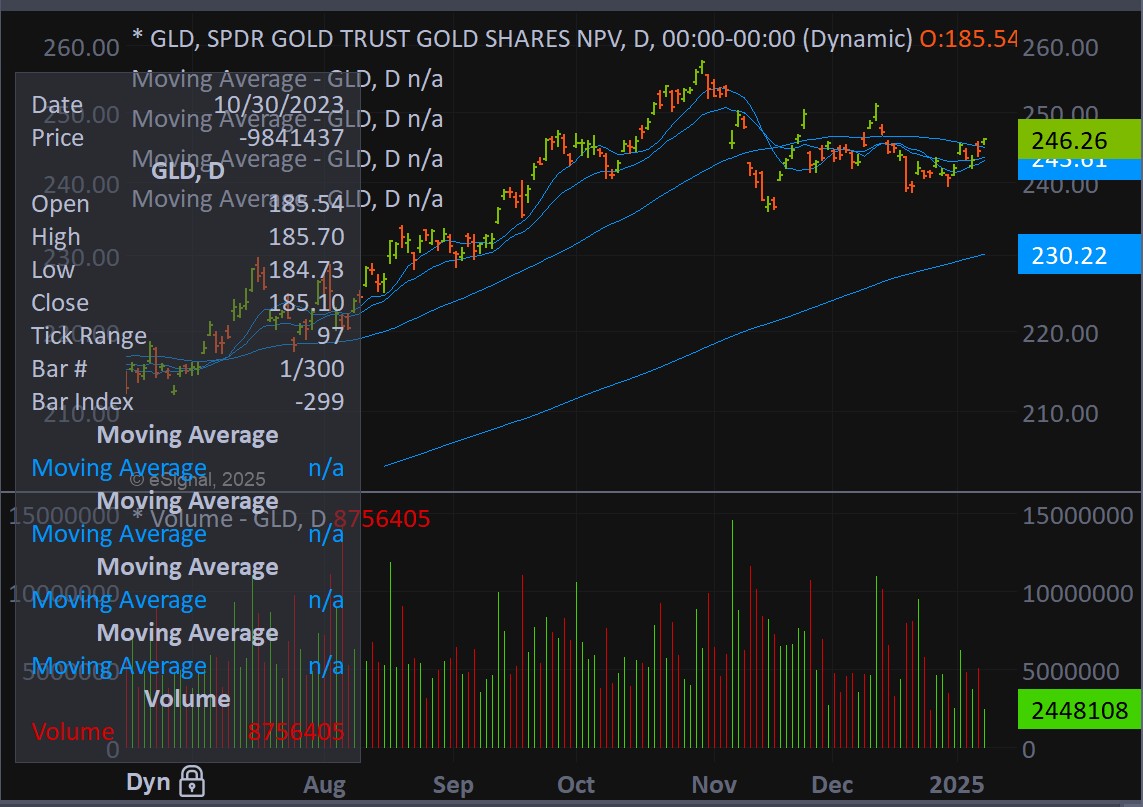Click the orange O:185.54 value in the title

point(968,38)
